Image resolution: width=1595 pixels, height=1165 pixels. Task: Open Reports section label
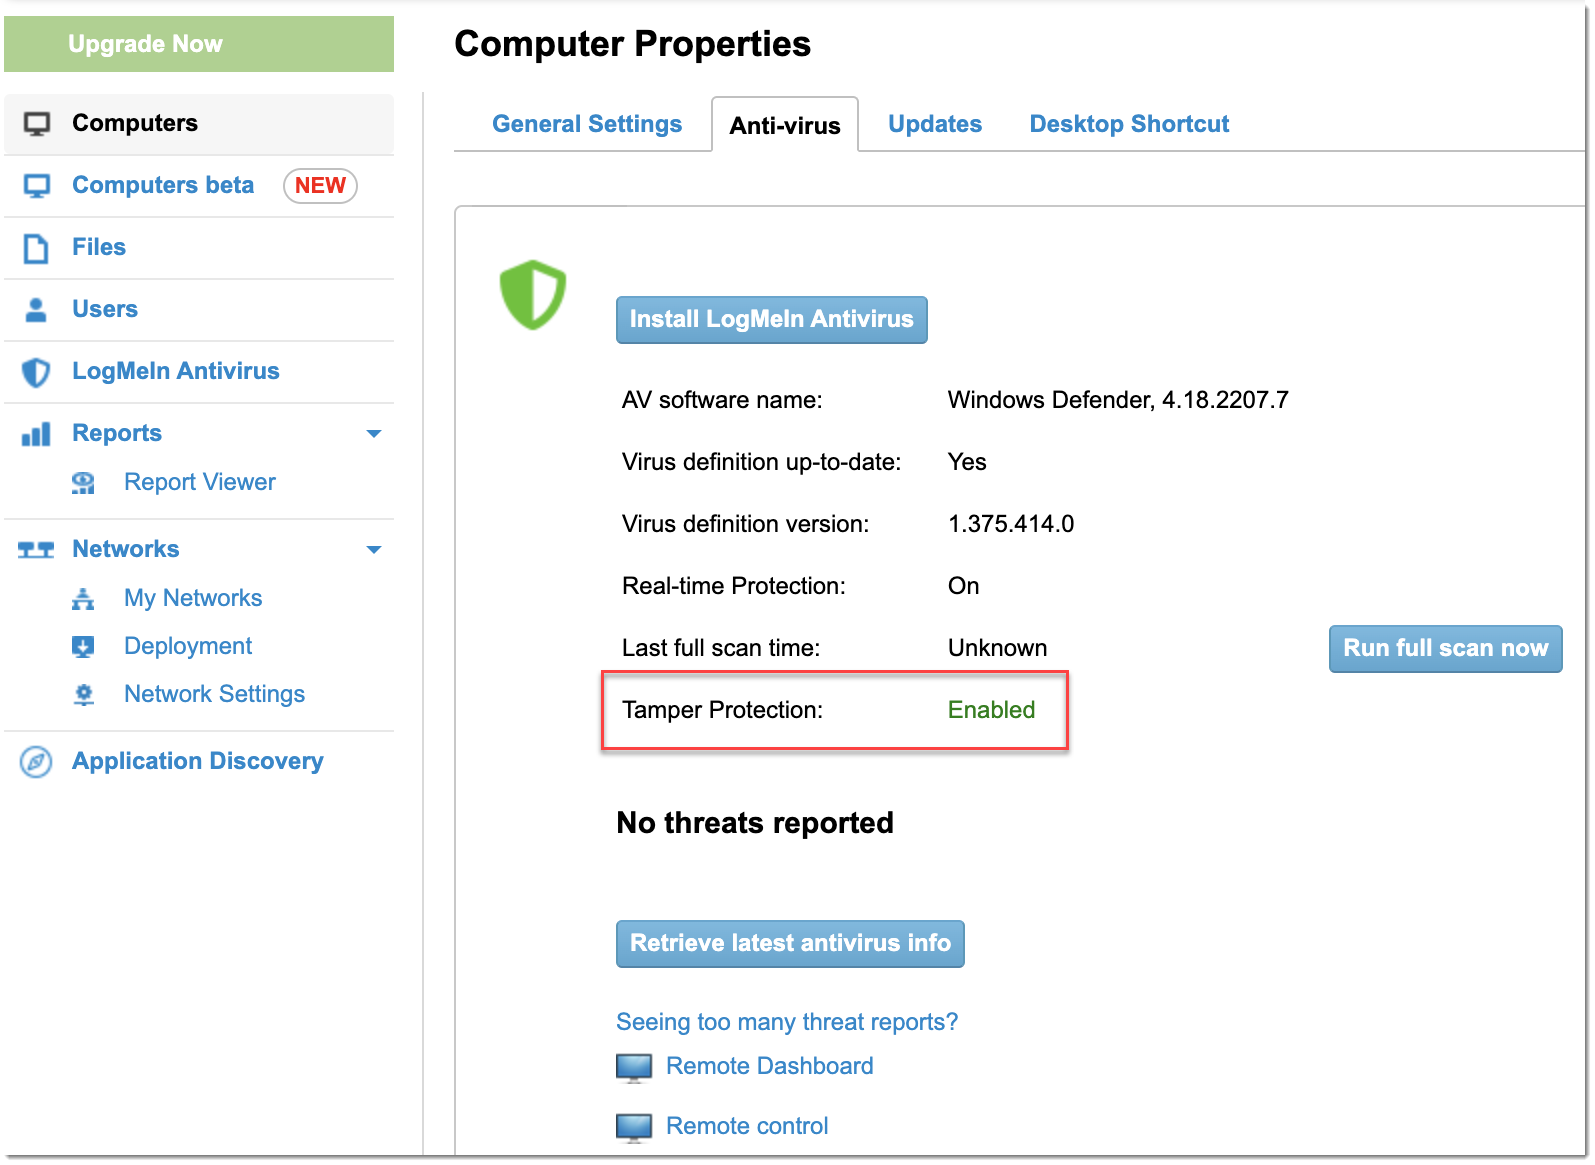117,433
